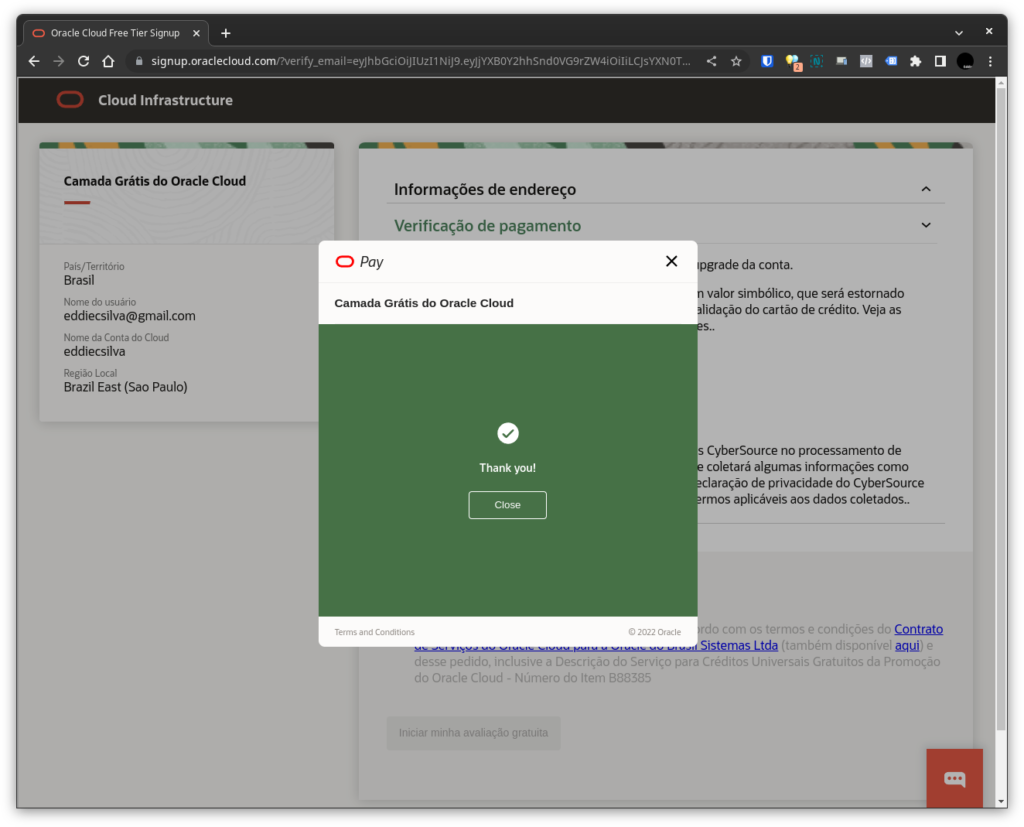Reload the page
The image size is (1024, 827).
pyautogui.click(x=84, y=61)
